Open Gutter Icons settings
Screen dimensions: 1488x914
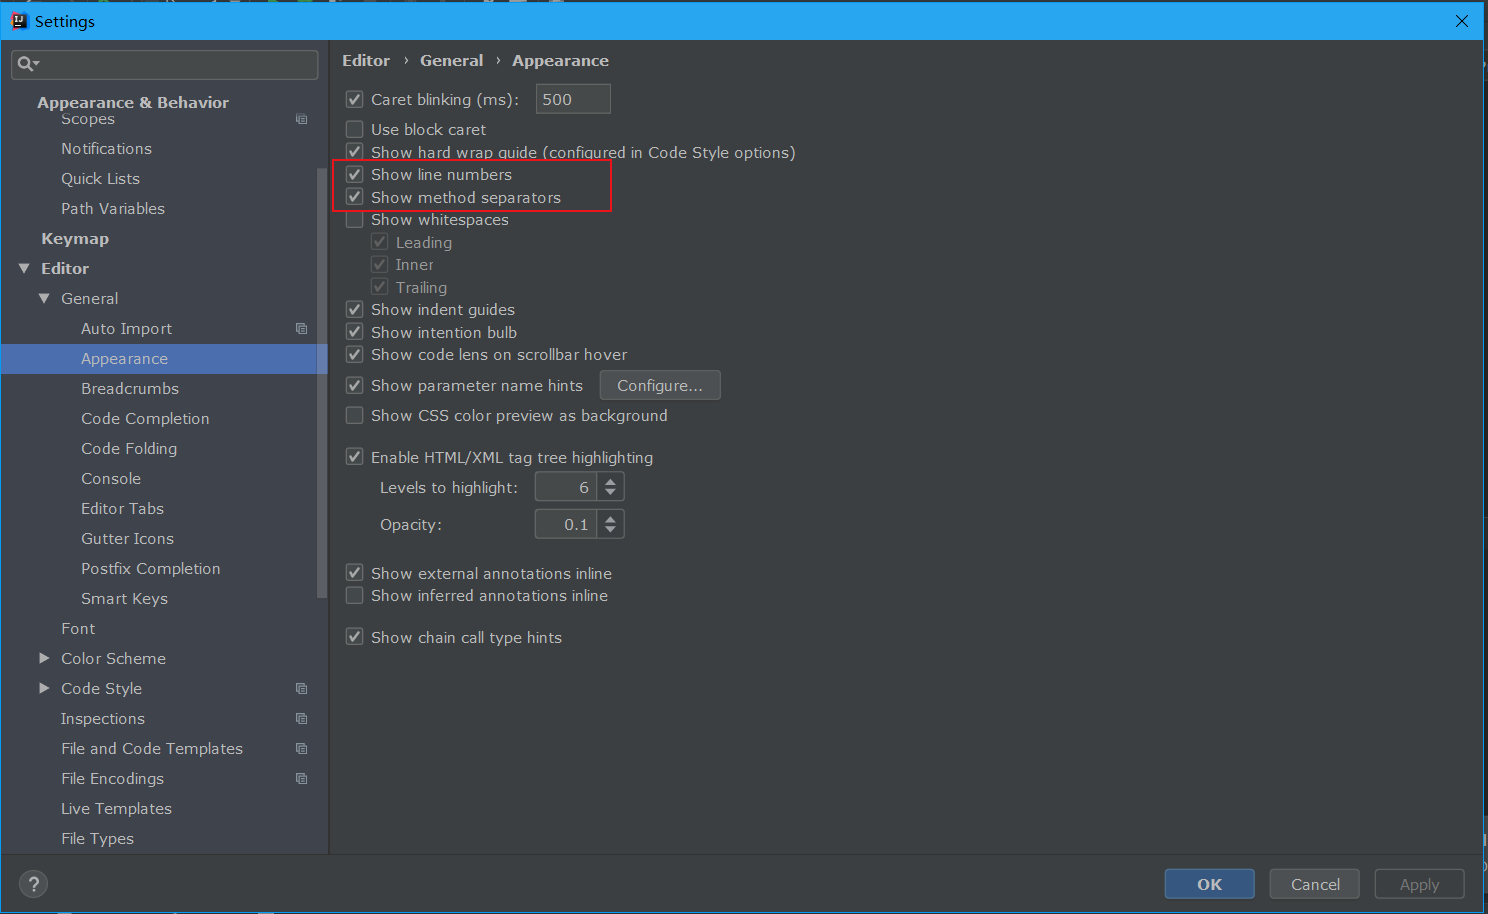127,538
